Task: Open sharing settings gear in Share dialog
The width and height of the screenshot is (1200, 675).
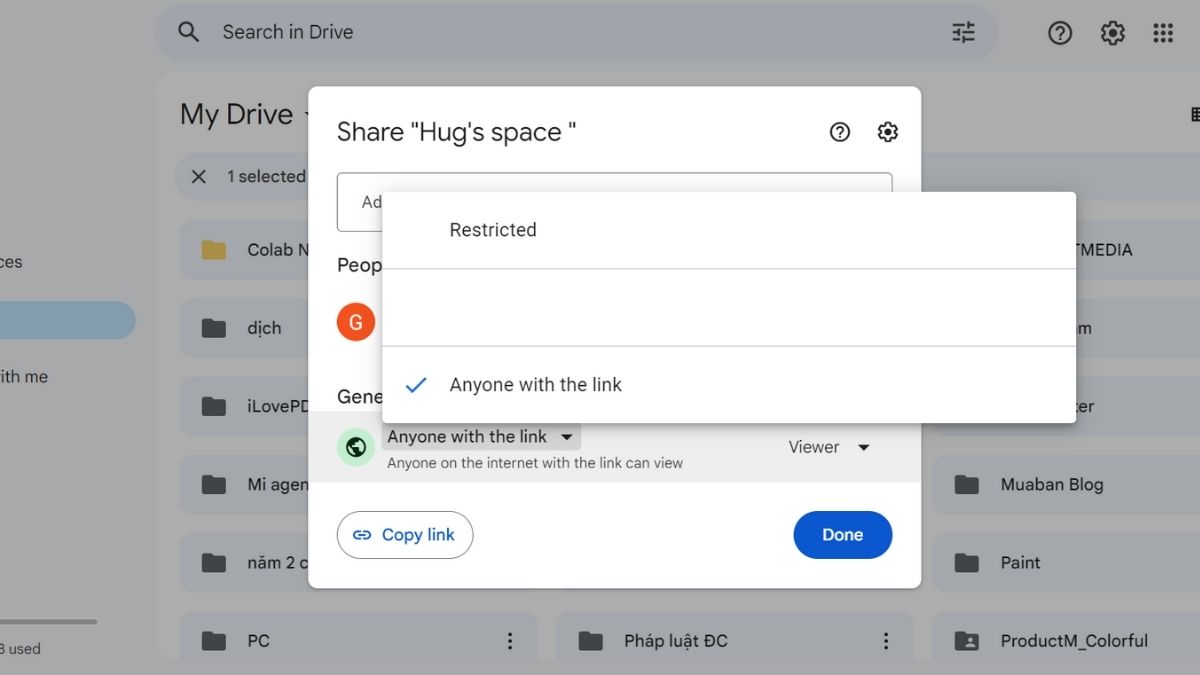Action: (x=887, y=131)
